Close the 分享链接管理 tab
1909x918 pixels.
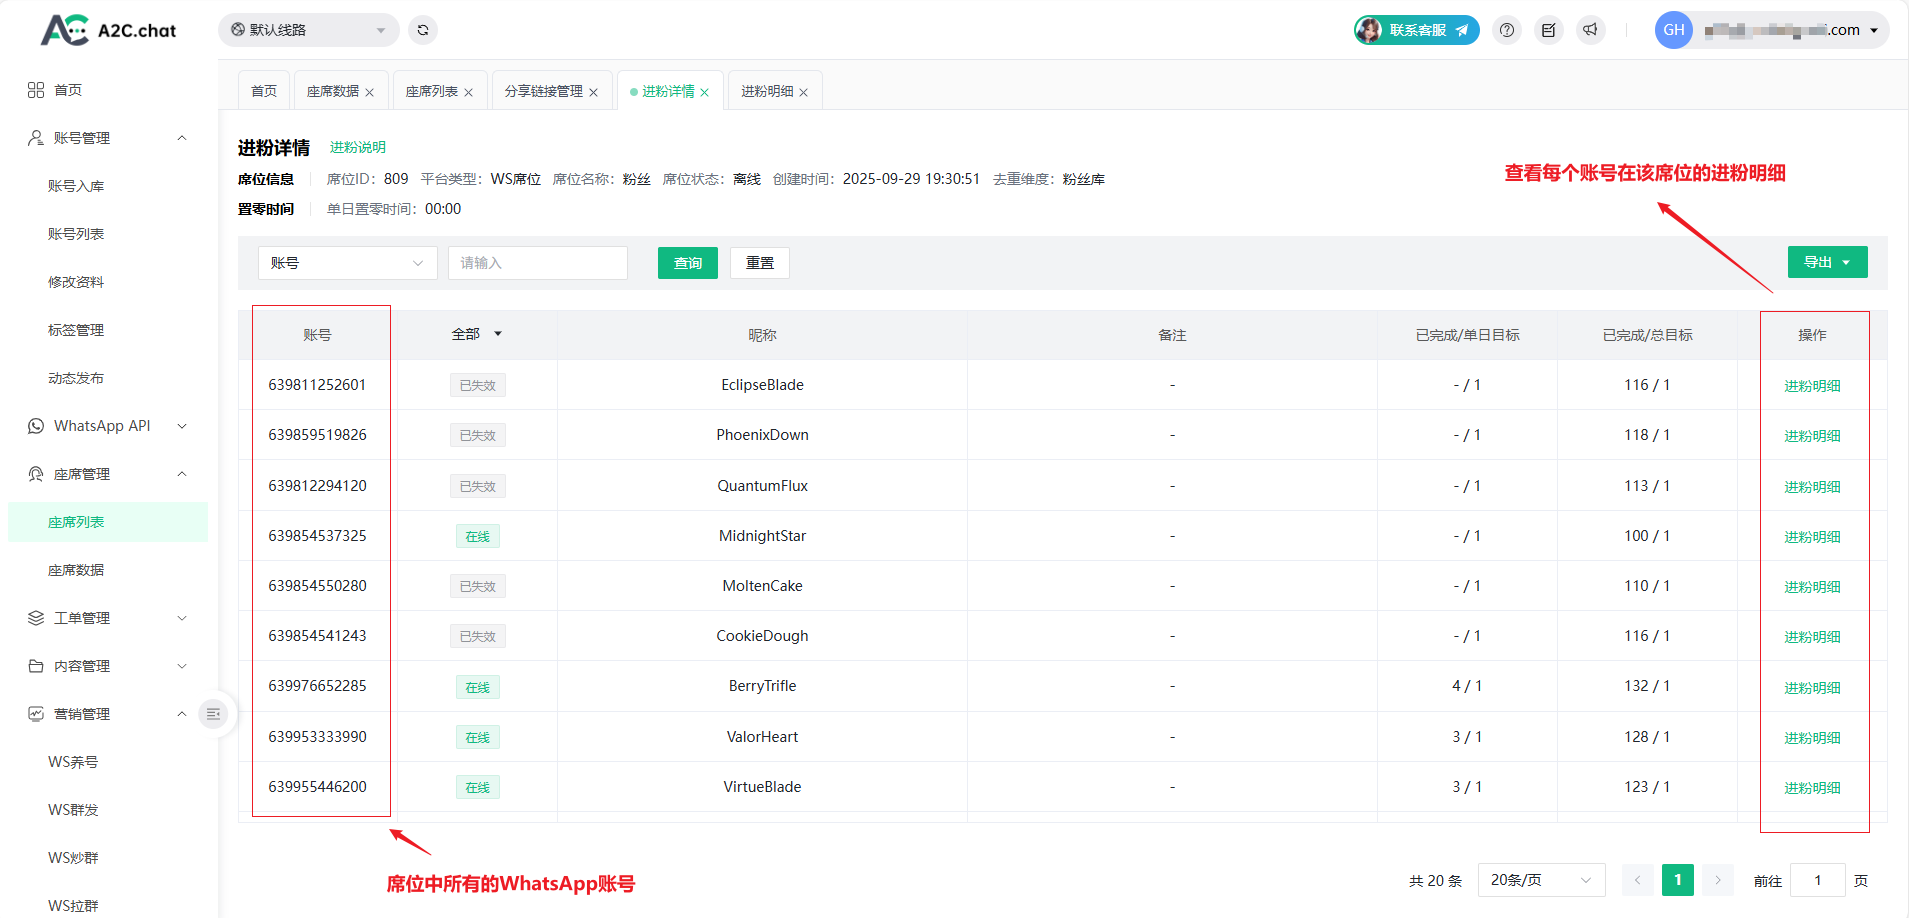(594, 92)
